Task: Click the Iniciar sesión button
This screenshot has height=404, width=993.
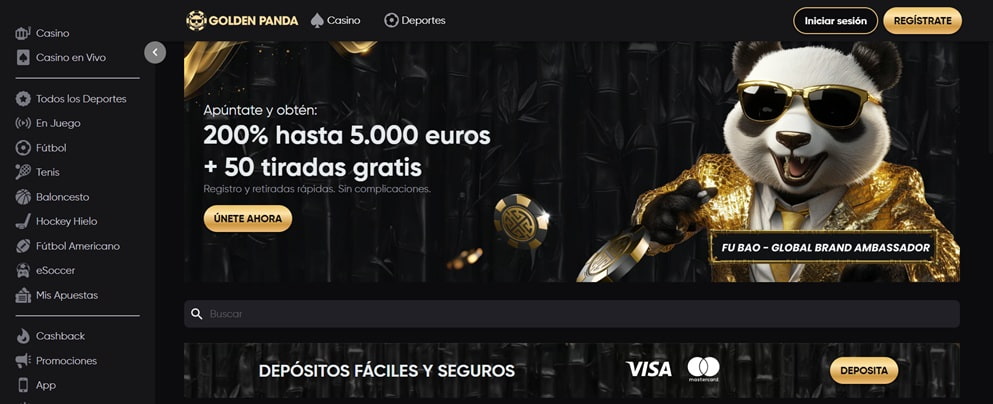Action: click(835, 21)
